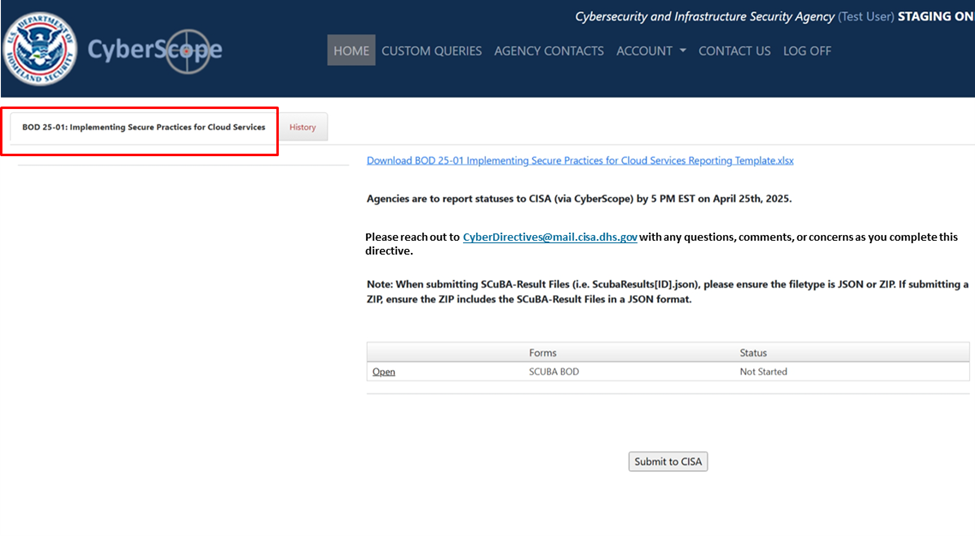Click the CyberScope logo
The height and width of the screenshot is (536, 975).
point(154,50)
